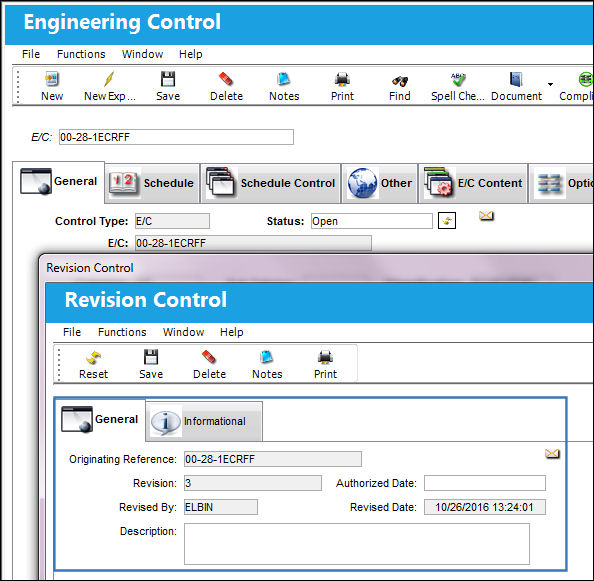The height and width of the screenshot is (581, 594).
Task: Click the Originating Reference field
Action: pos(273,459)
